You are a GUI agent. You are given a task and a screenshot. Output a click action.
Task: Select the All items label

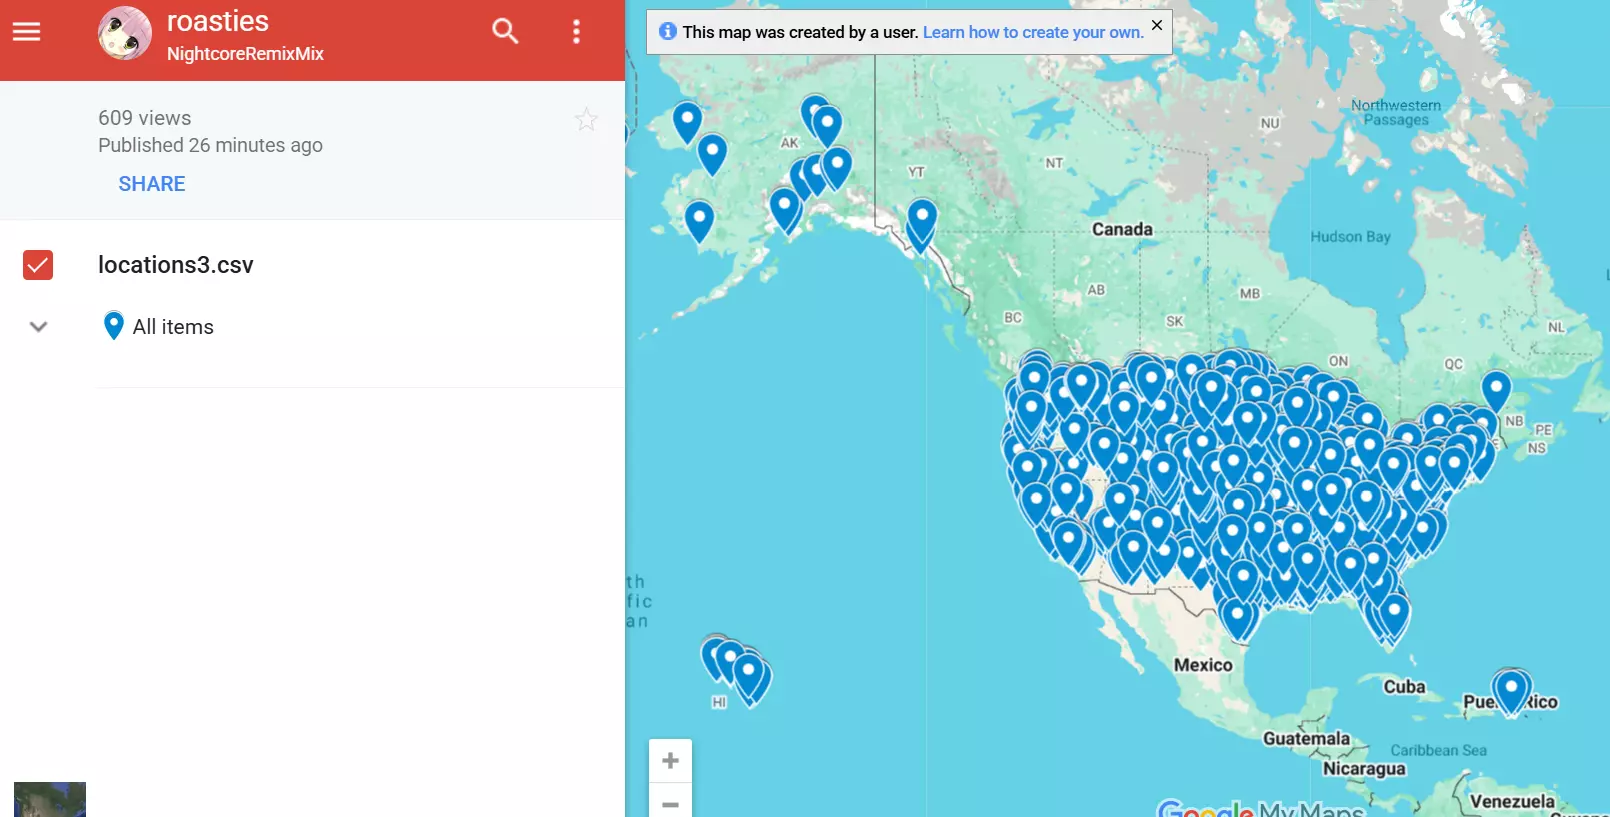tap(173, 327)
